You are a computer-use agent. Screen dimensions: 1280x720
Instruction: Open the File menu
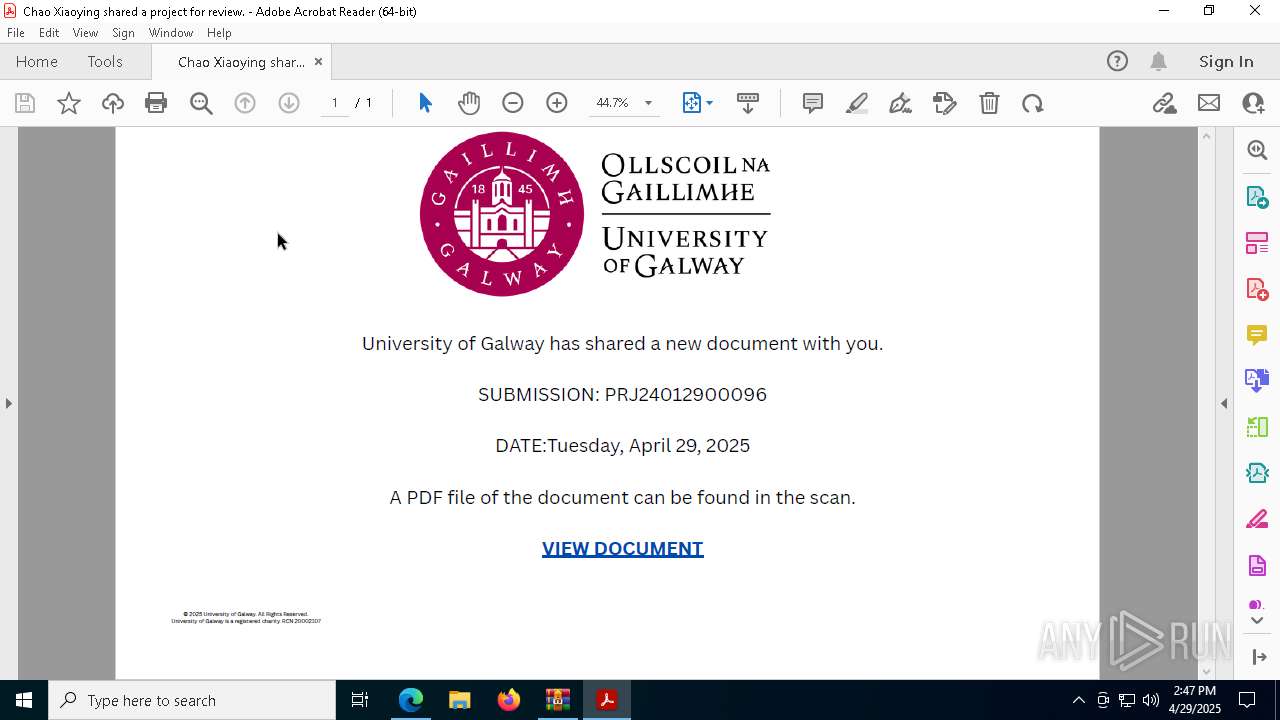16,32
